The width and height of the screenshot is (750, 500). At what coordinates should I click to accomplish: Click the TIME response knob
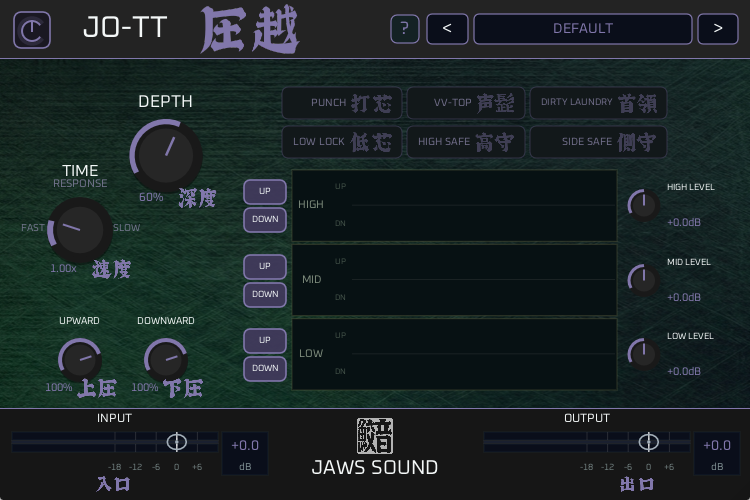click(80, 231)
